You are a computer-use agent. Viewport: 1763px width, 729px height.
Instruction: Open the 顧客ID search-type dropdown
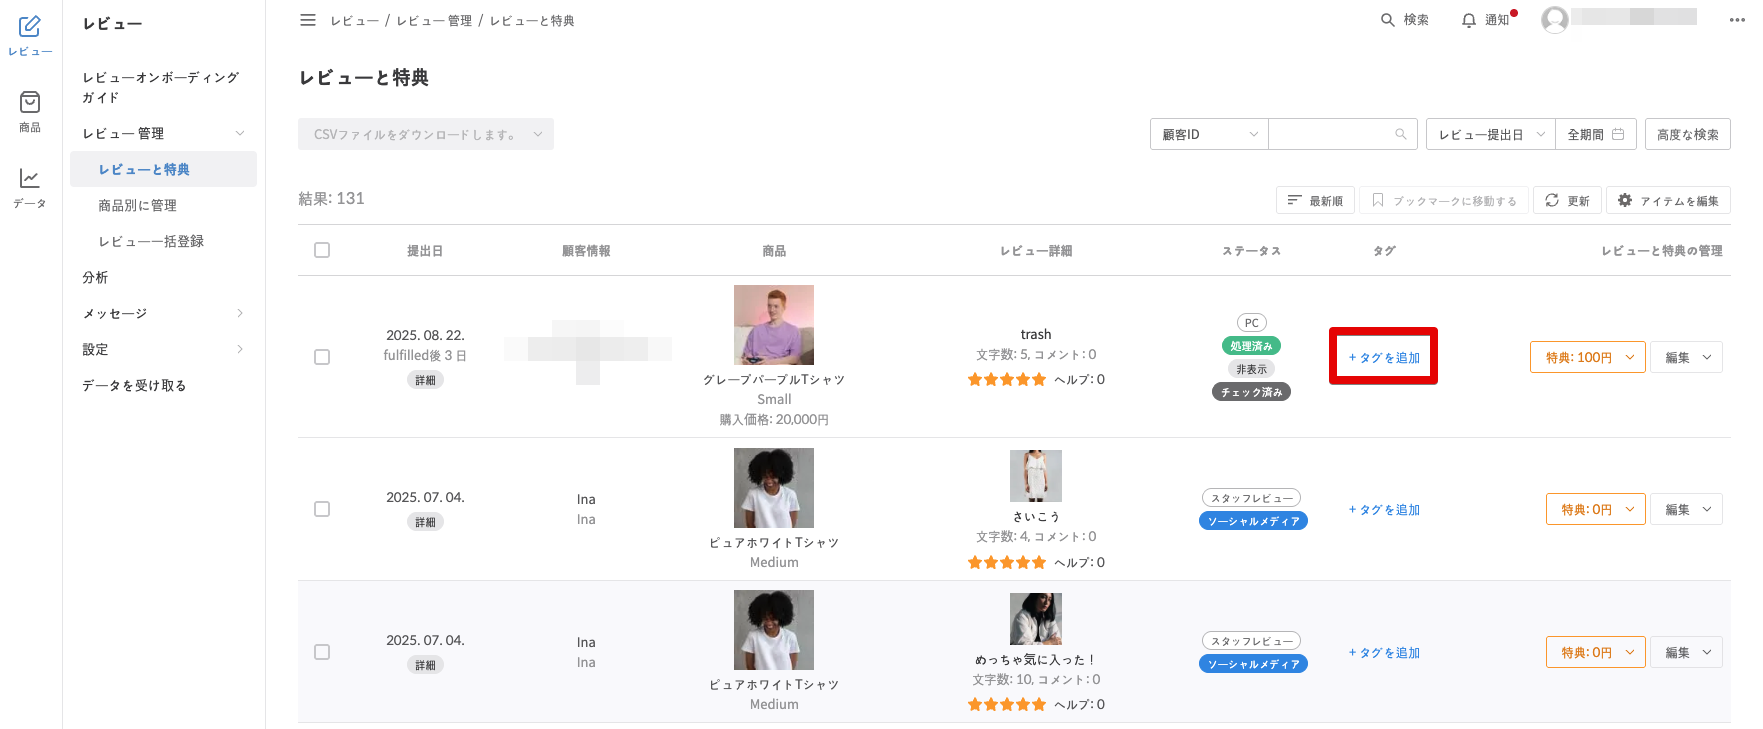pos(1209,134)
